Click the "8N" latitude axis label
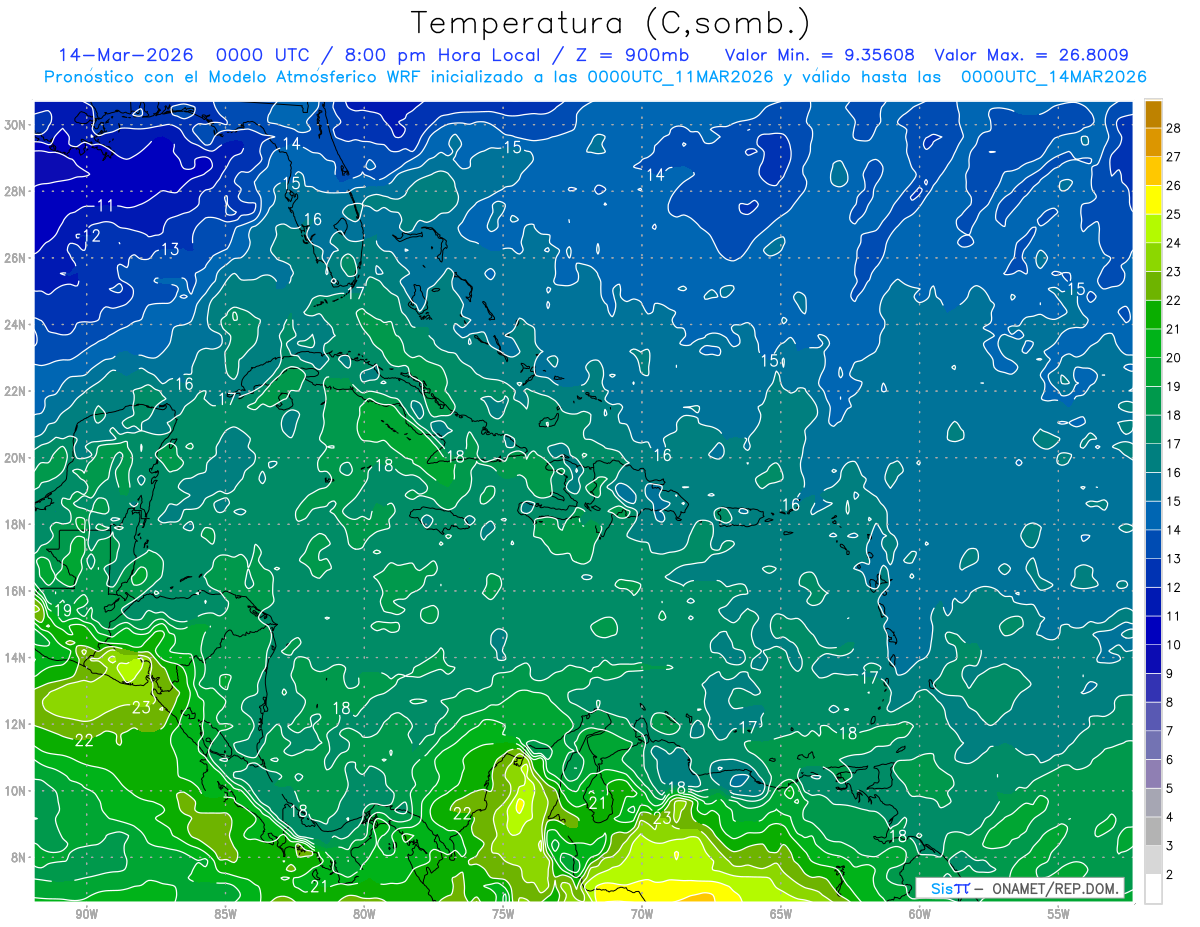 20,857
